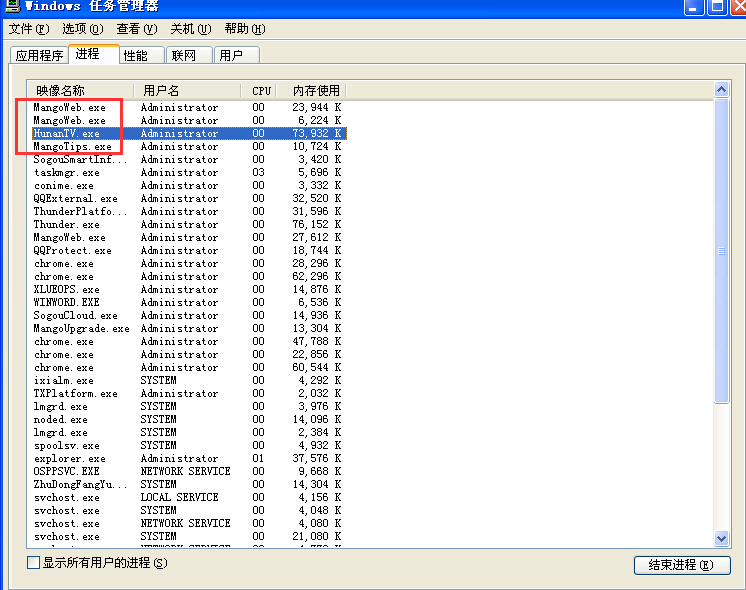Enable 显示所有用户的进程 checkbox
Screen dimensions: 746x590
point(34,563)
